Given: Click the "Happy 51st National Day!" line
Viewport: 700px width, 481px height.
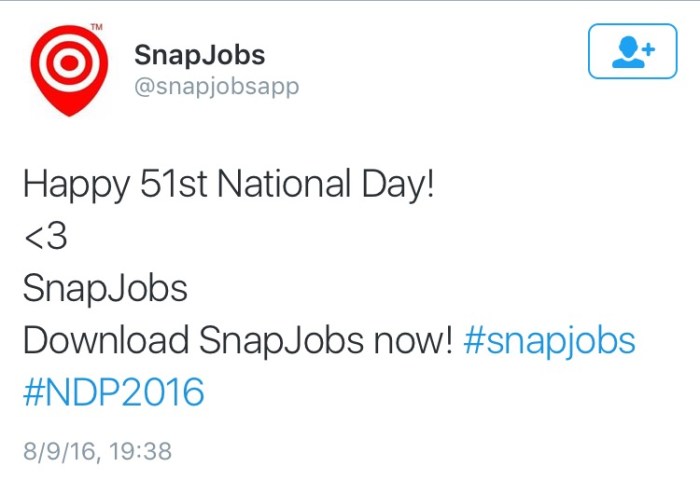Looking at the screenshot, I should [x=229, y=185].
